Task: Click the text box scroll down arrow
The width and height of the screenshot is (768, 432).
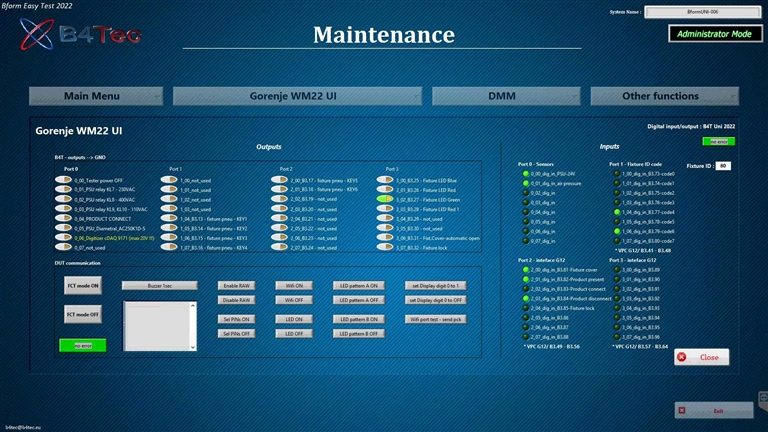Action: [x=193, y=347]
